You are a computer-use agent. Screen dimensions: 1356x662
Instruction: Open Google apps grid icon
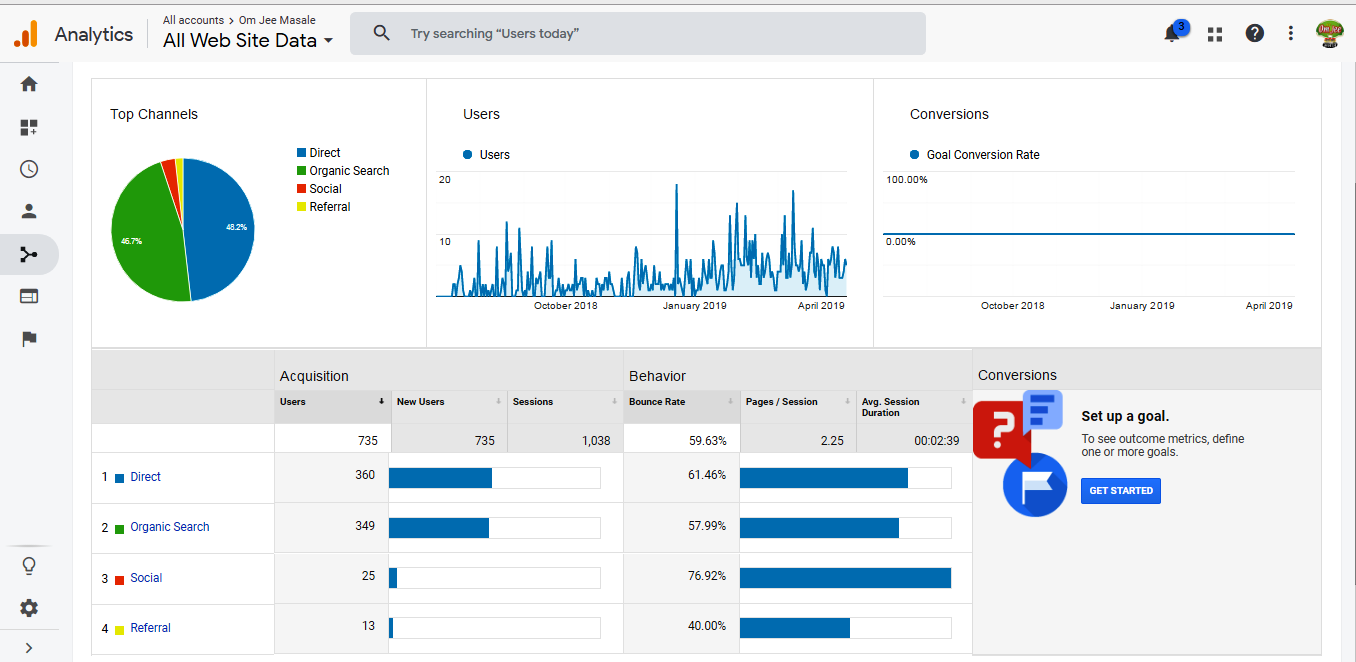(x=1215, y=34)
